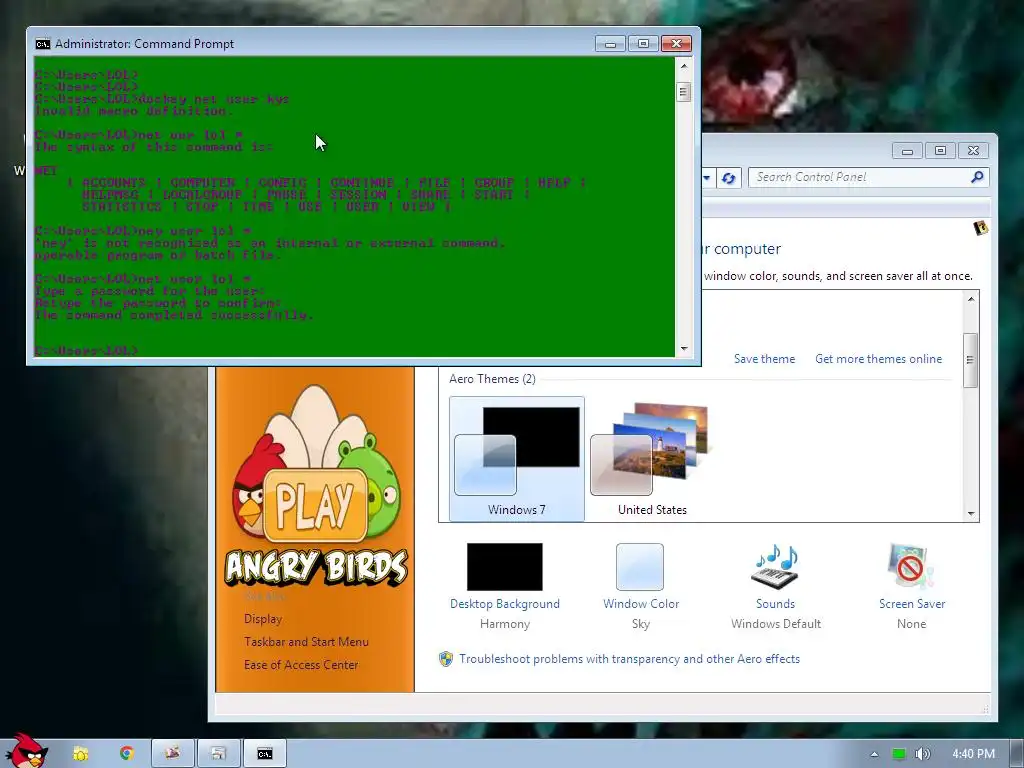This screenshot has height=768, width=1024.
Task: Click inside Search Control Panel field
Action: [869, 177]
